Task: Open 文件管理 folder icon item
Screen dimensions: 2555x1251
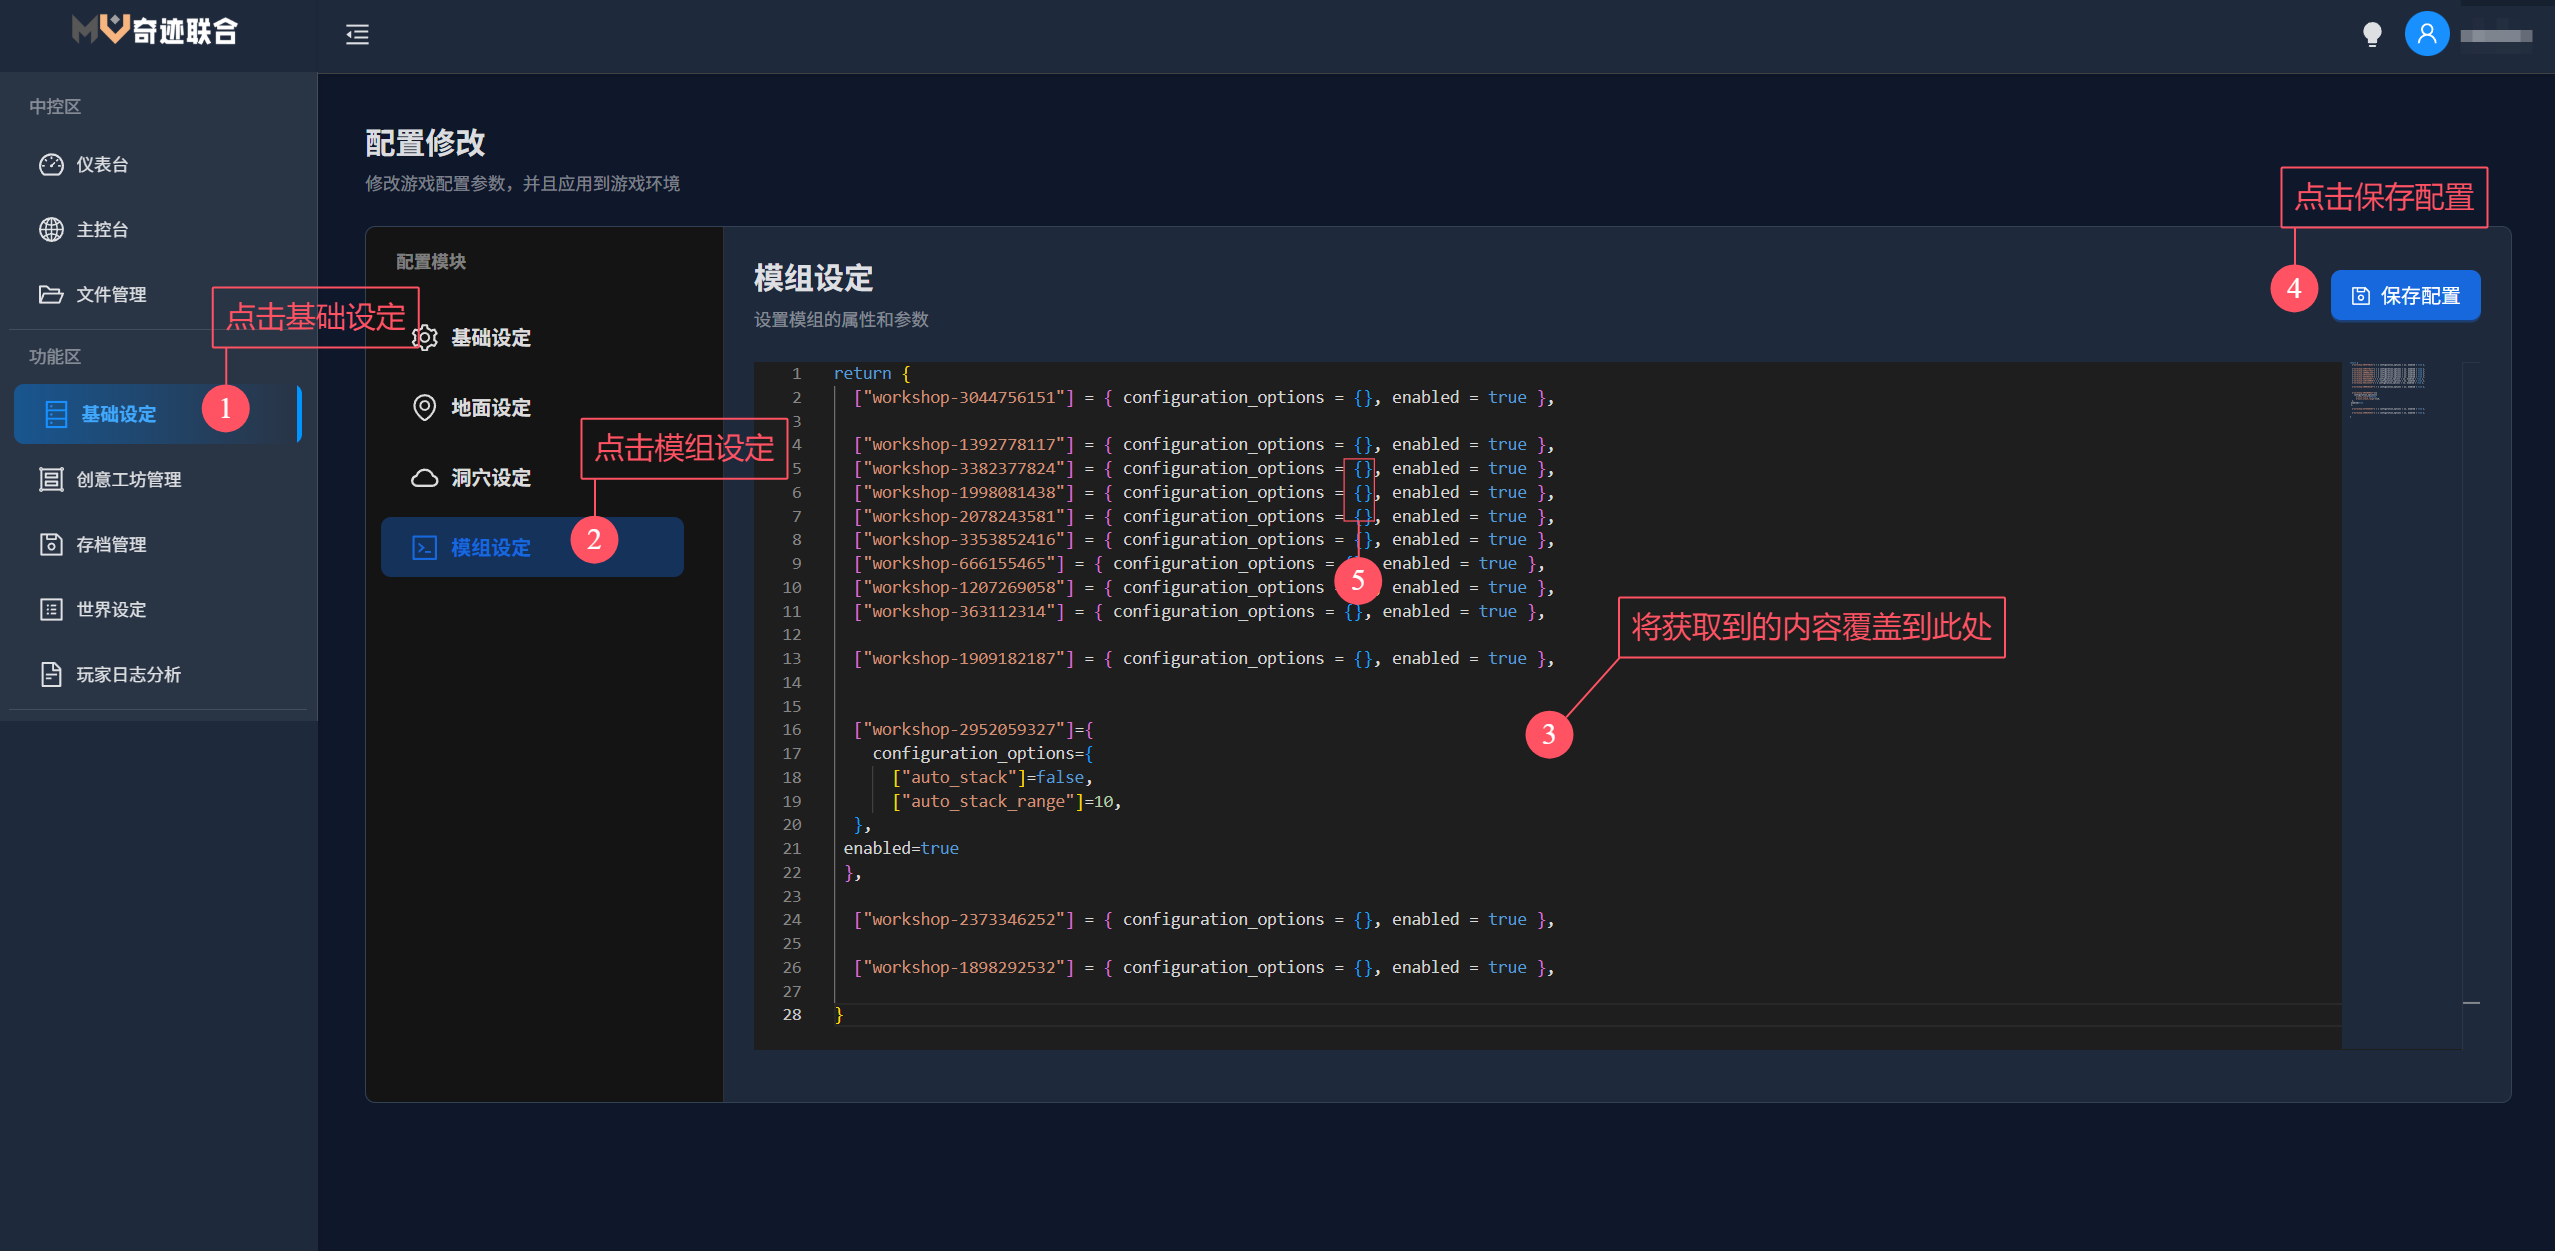Action: pos(110,295)
